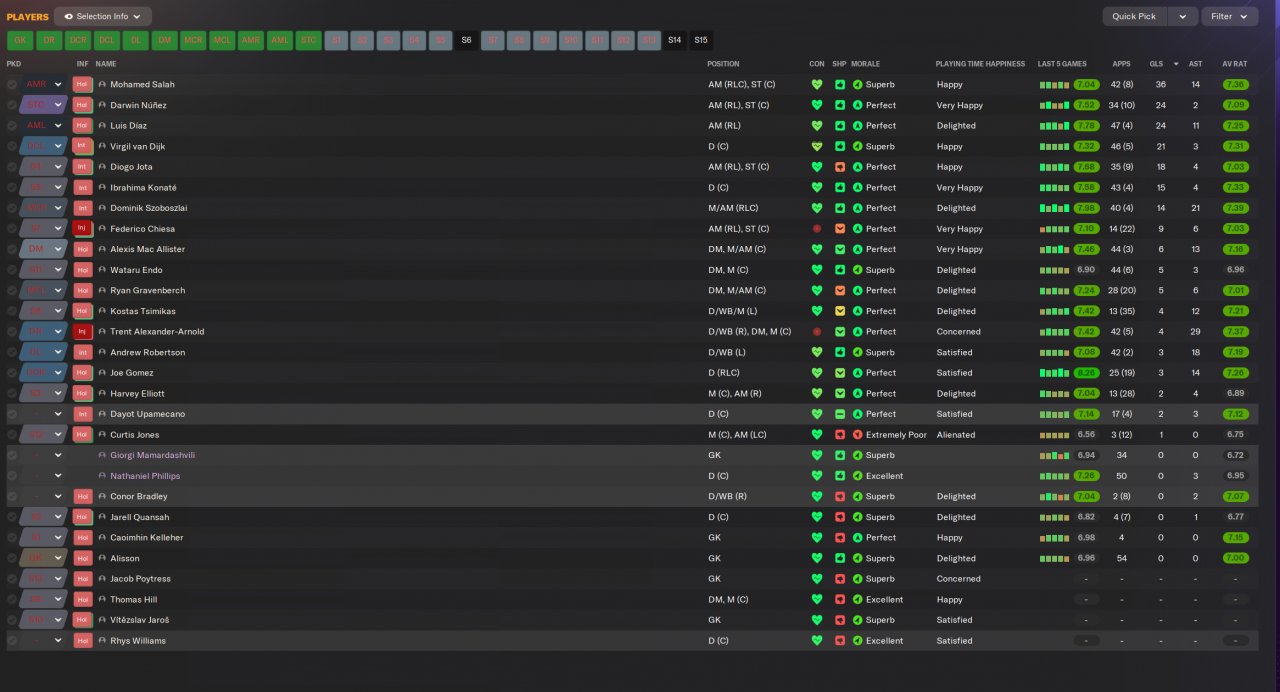Click the profile icon next to Luis Díaz
Image resolution: width=1280 pixels, height=692 pixels.
[x=102, y=126]
